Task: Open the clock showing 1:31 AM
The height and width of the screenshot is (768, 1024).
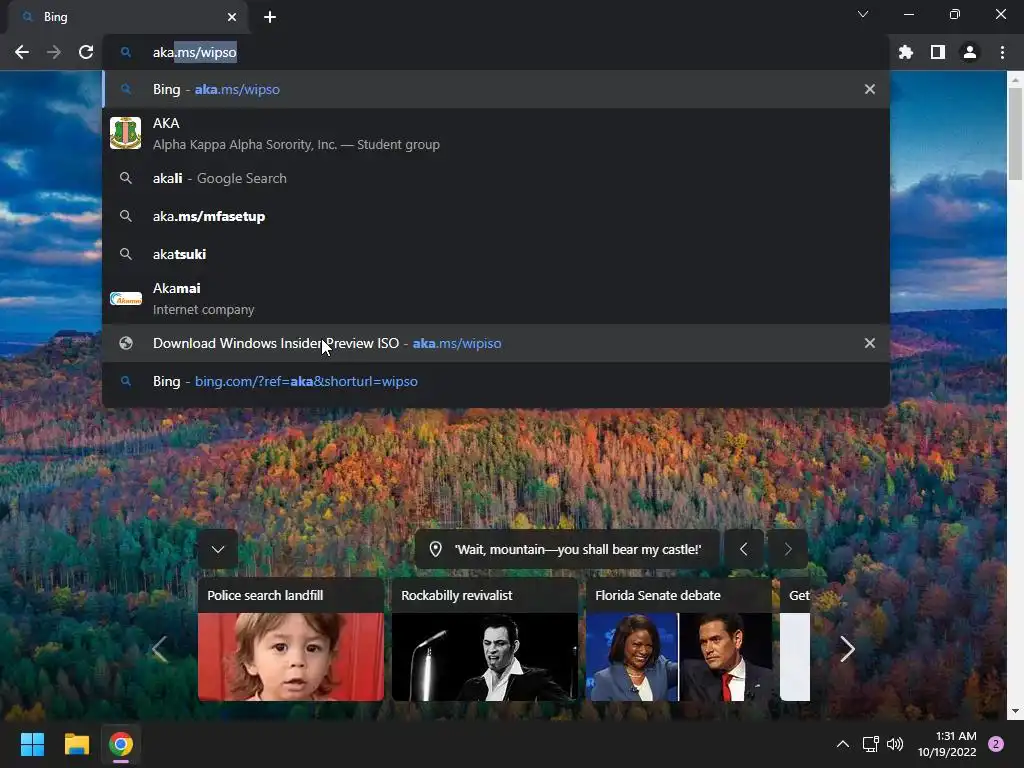Action: tap(947, 744)
